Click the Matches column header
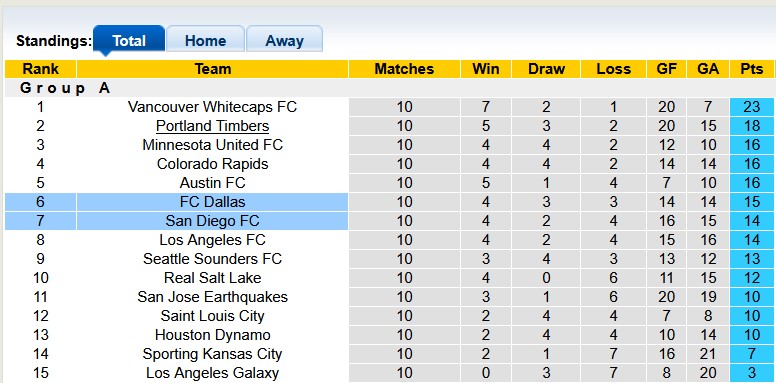Image resolution: width=776 pixels, height=383 pixels. [x=404, y=69]
